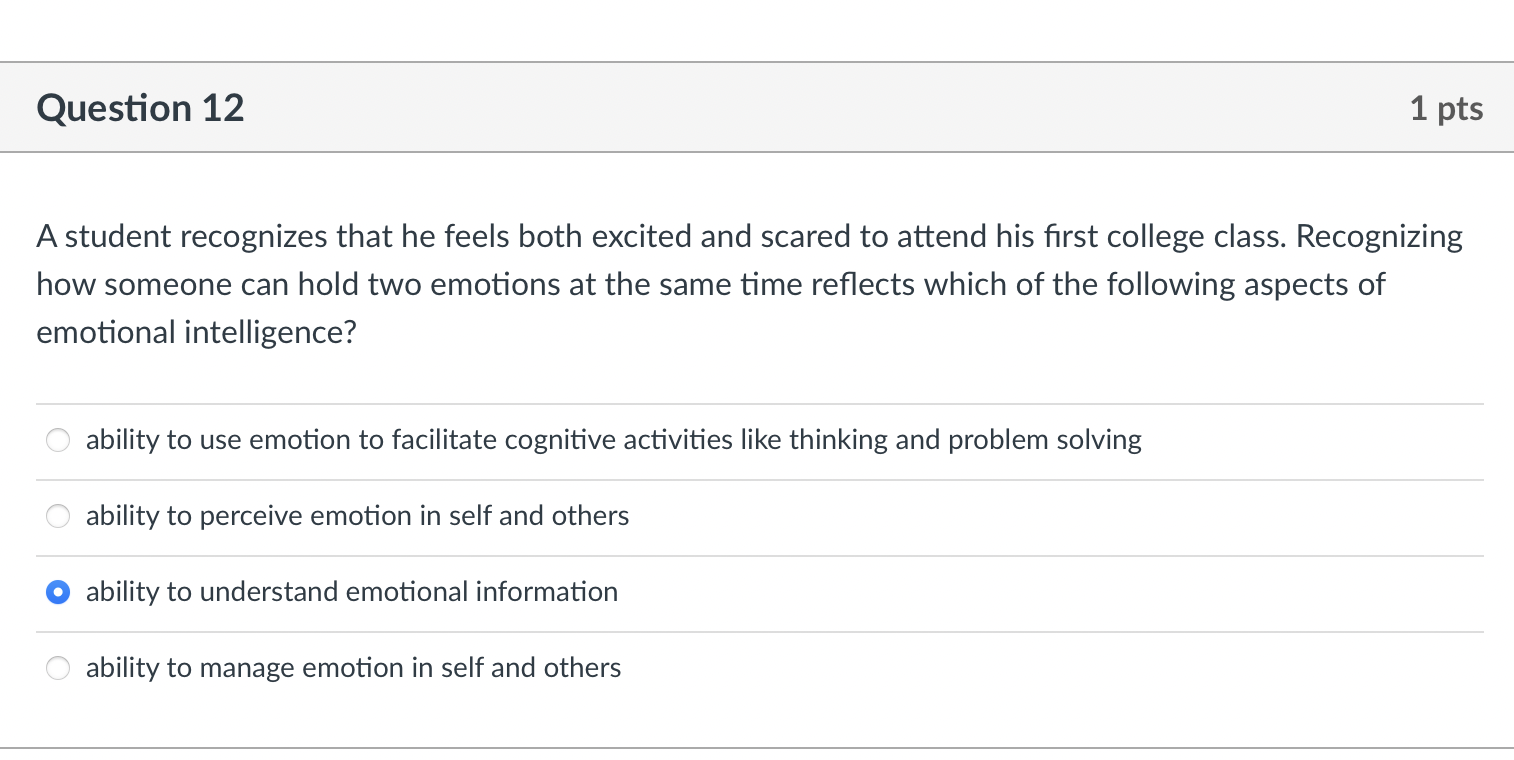Click the gray Question 12 header bar
Screen dimensions: 1514x760
point(757,108)
